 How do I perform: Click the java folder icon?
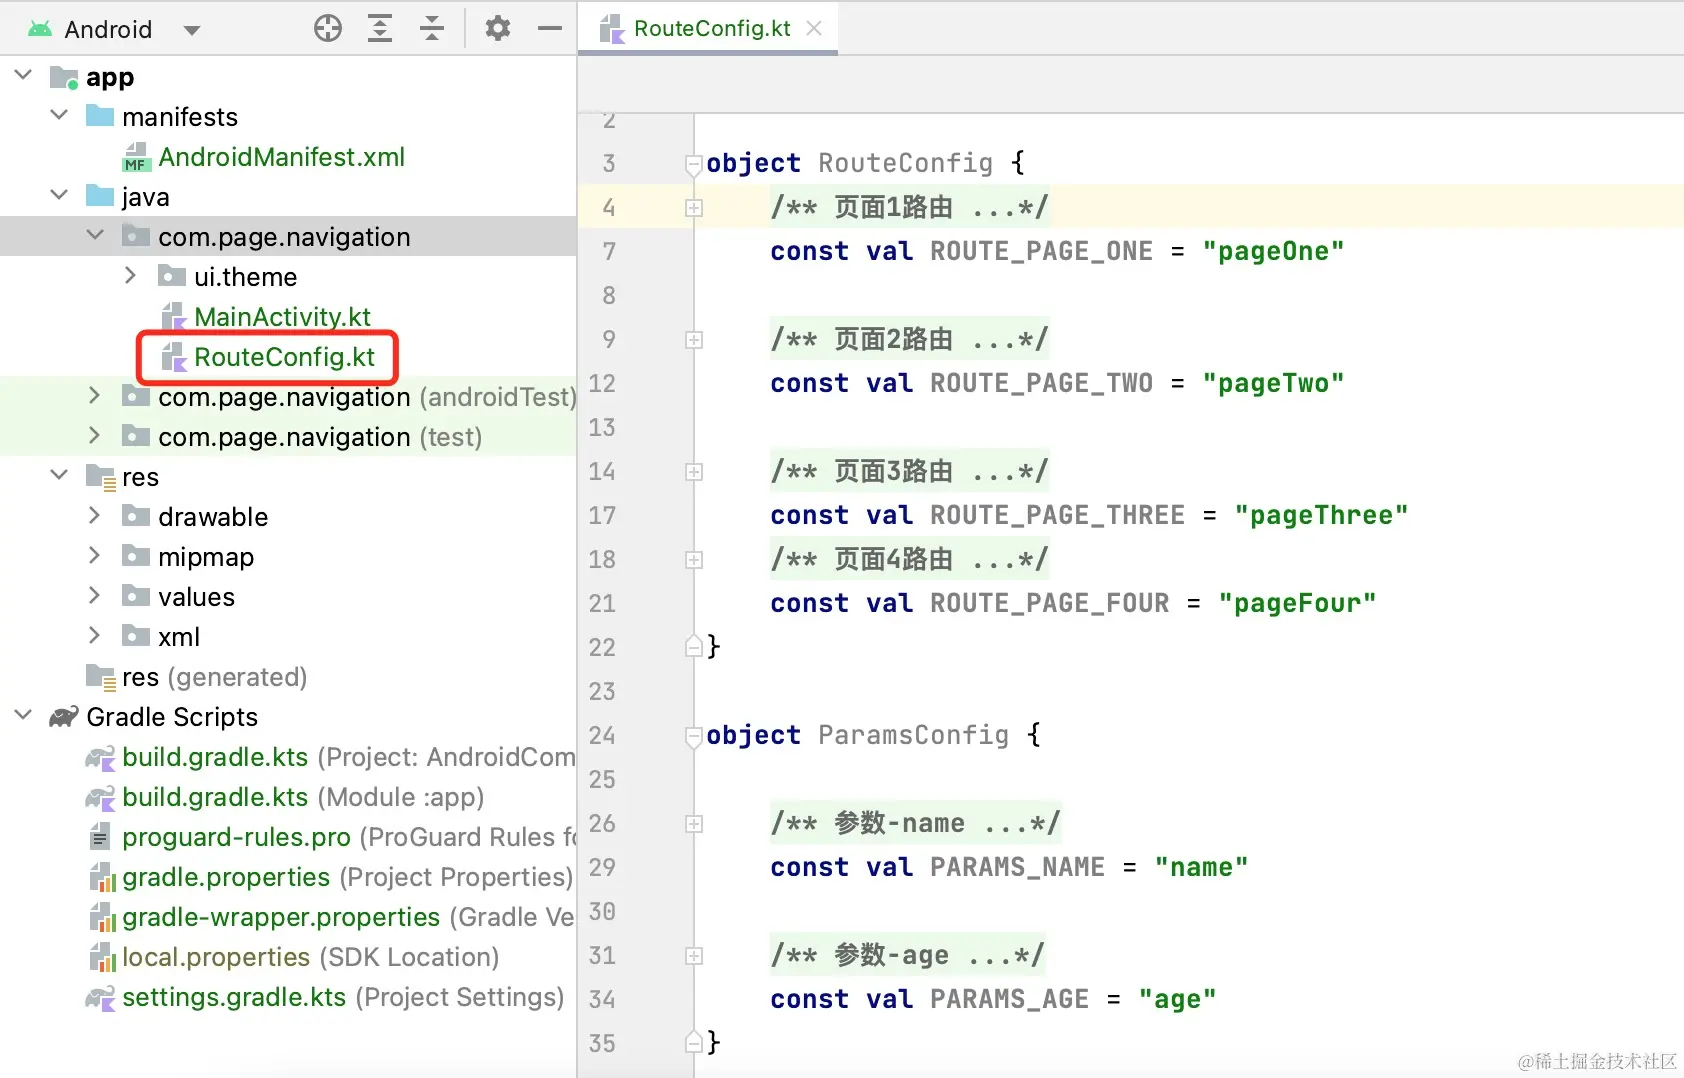tap(100, 196)
